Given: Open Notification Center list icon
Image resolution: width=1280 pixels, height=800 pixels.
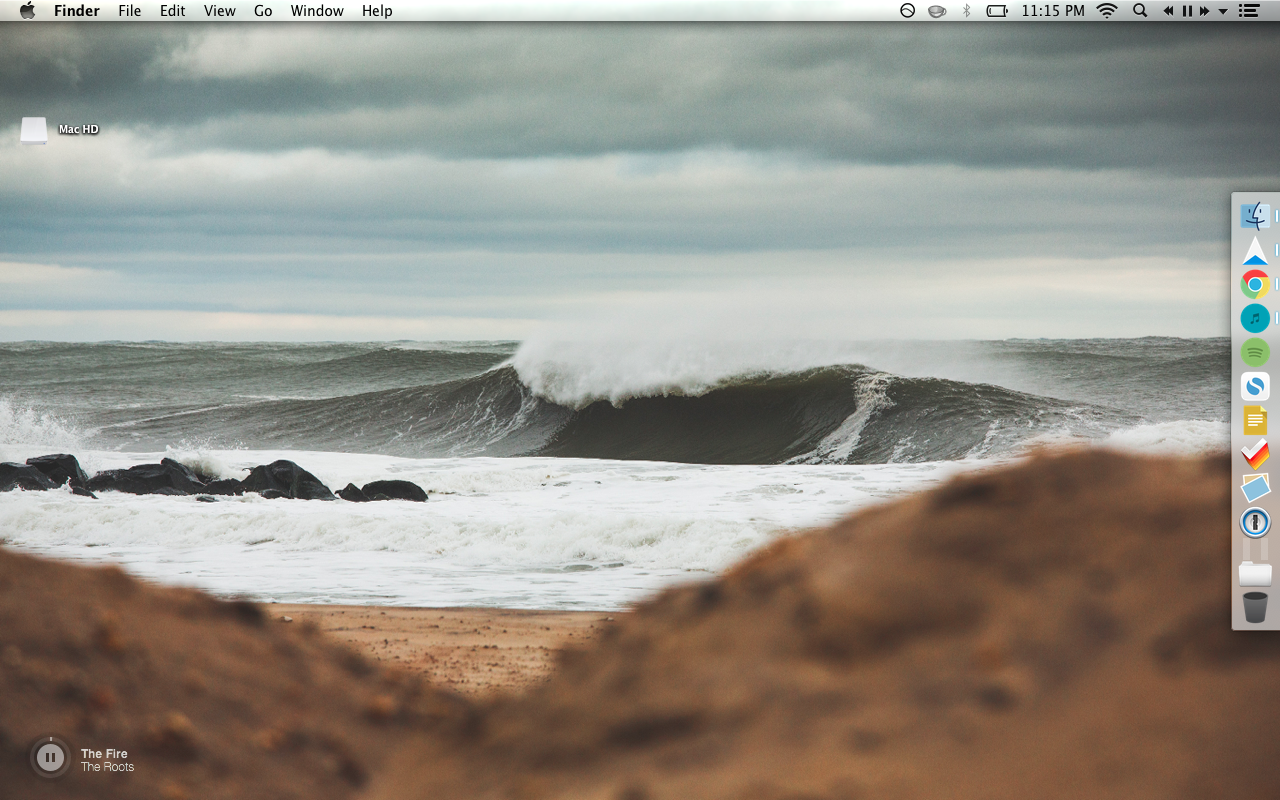Looking at the screenshot, I should click(1249, 11).
